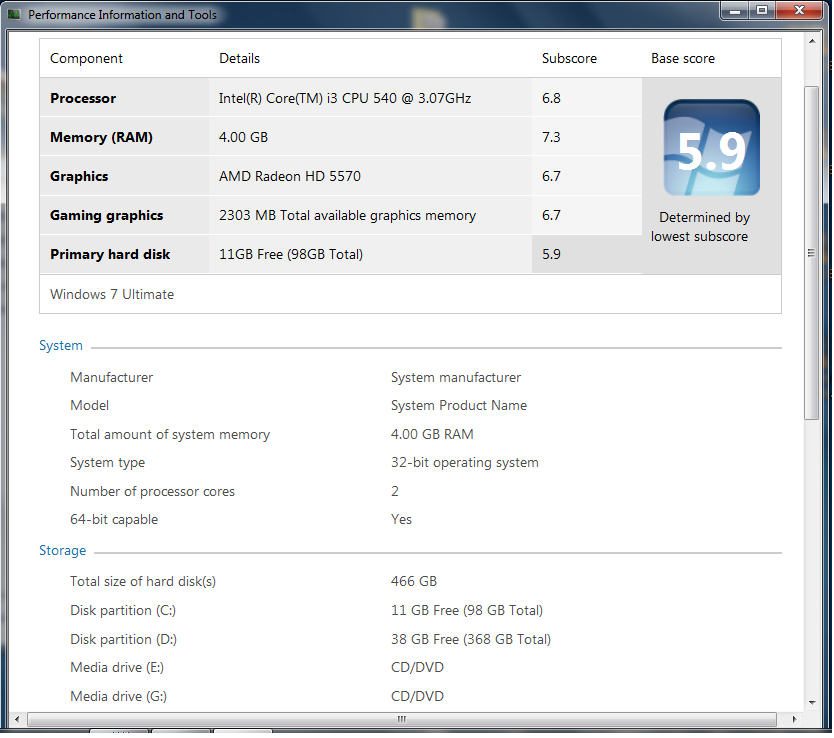834x738 pixels.
Task: Click the Graphics row label
Action: [79, 177]
